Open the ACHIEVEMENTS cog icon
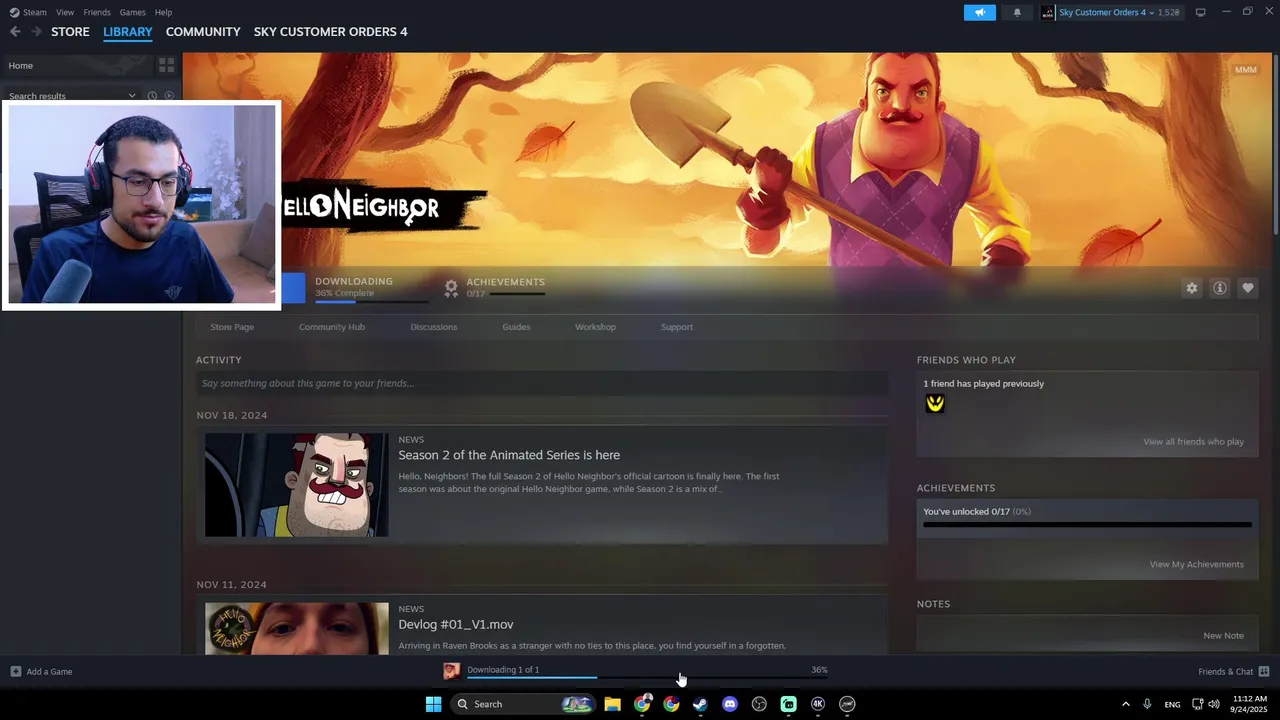 tap(451, 288)
